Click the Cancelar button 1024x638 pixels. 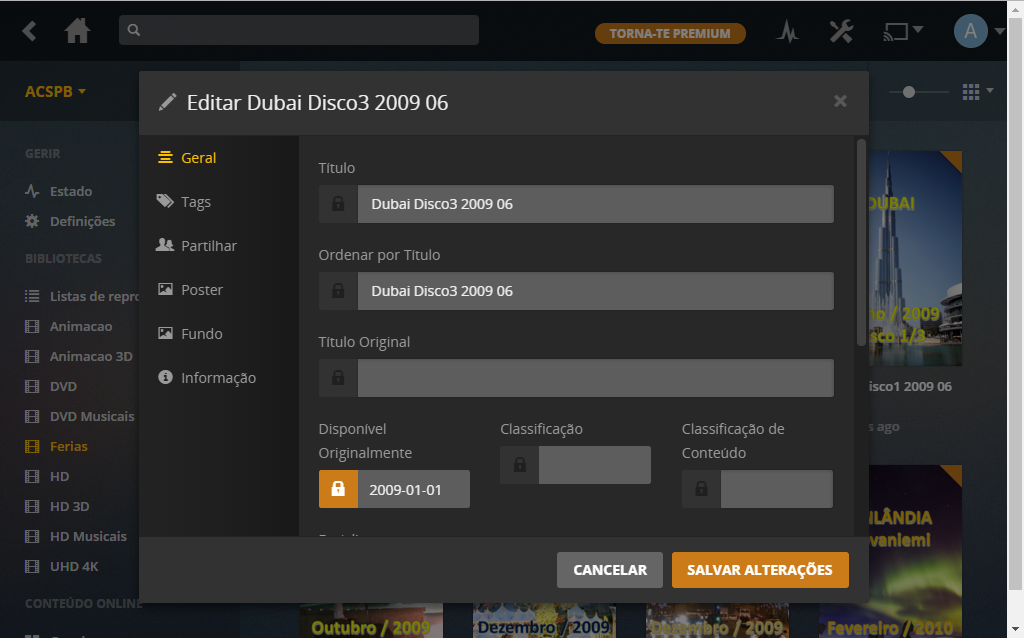pos(609,570)
